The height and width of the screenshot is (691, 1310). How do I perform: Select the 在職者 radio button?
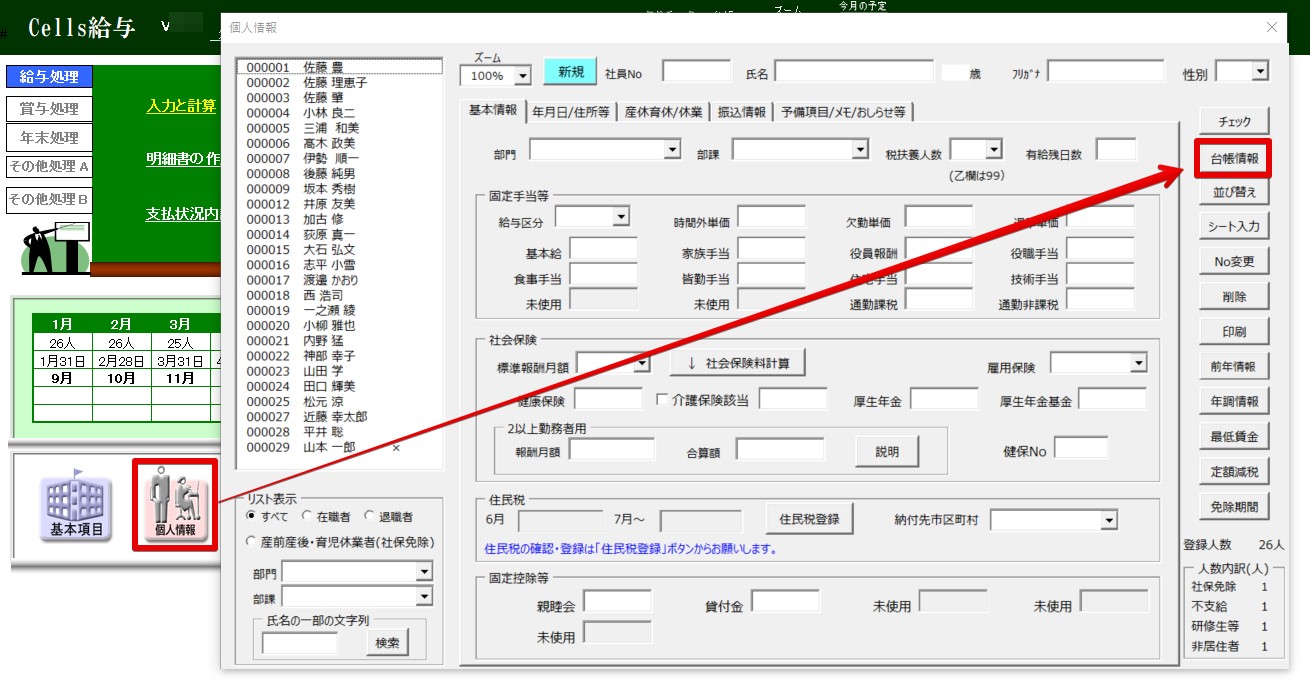tap(307, 517)
